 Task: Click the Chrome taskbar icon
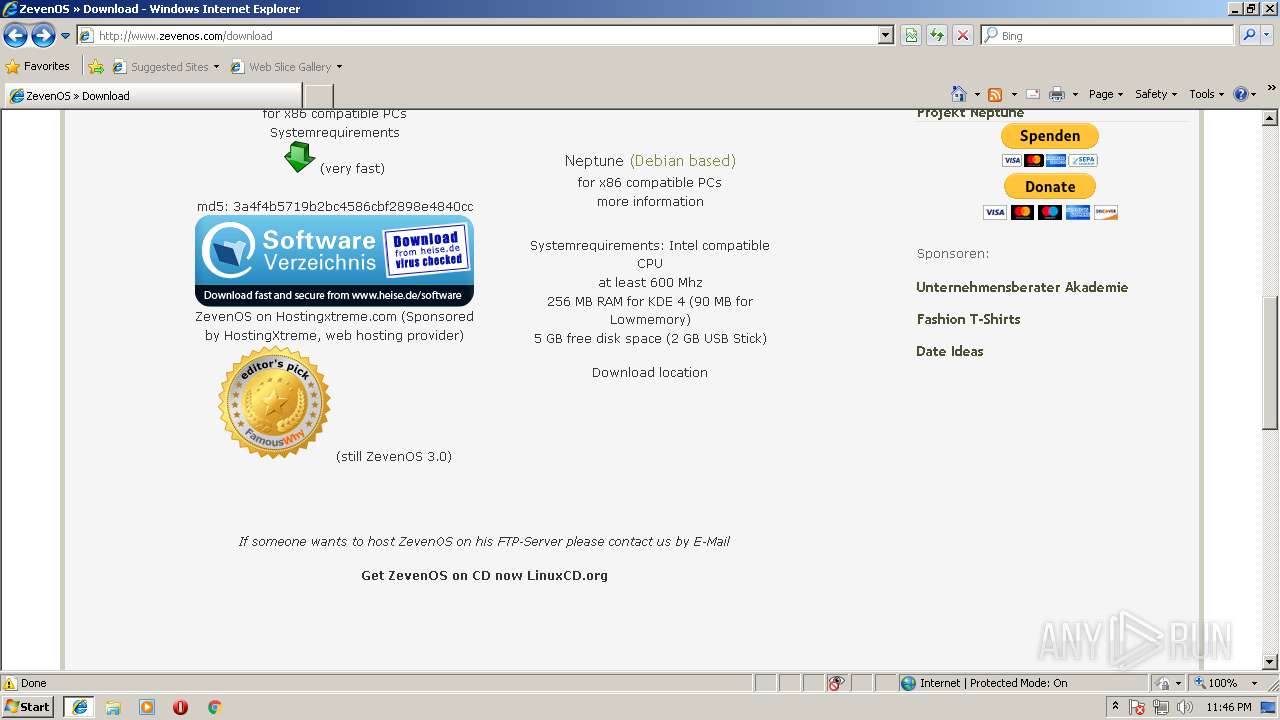click(214, 707)
